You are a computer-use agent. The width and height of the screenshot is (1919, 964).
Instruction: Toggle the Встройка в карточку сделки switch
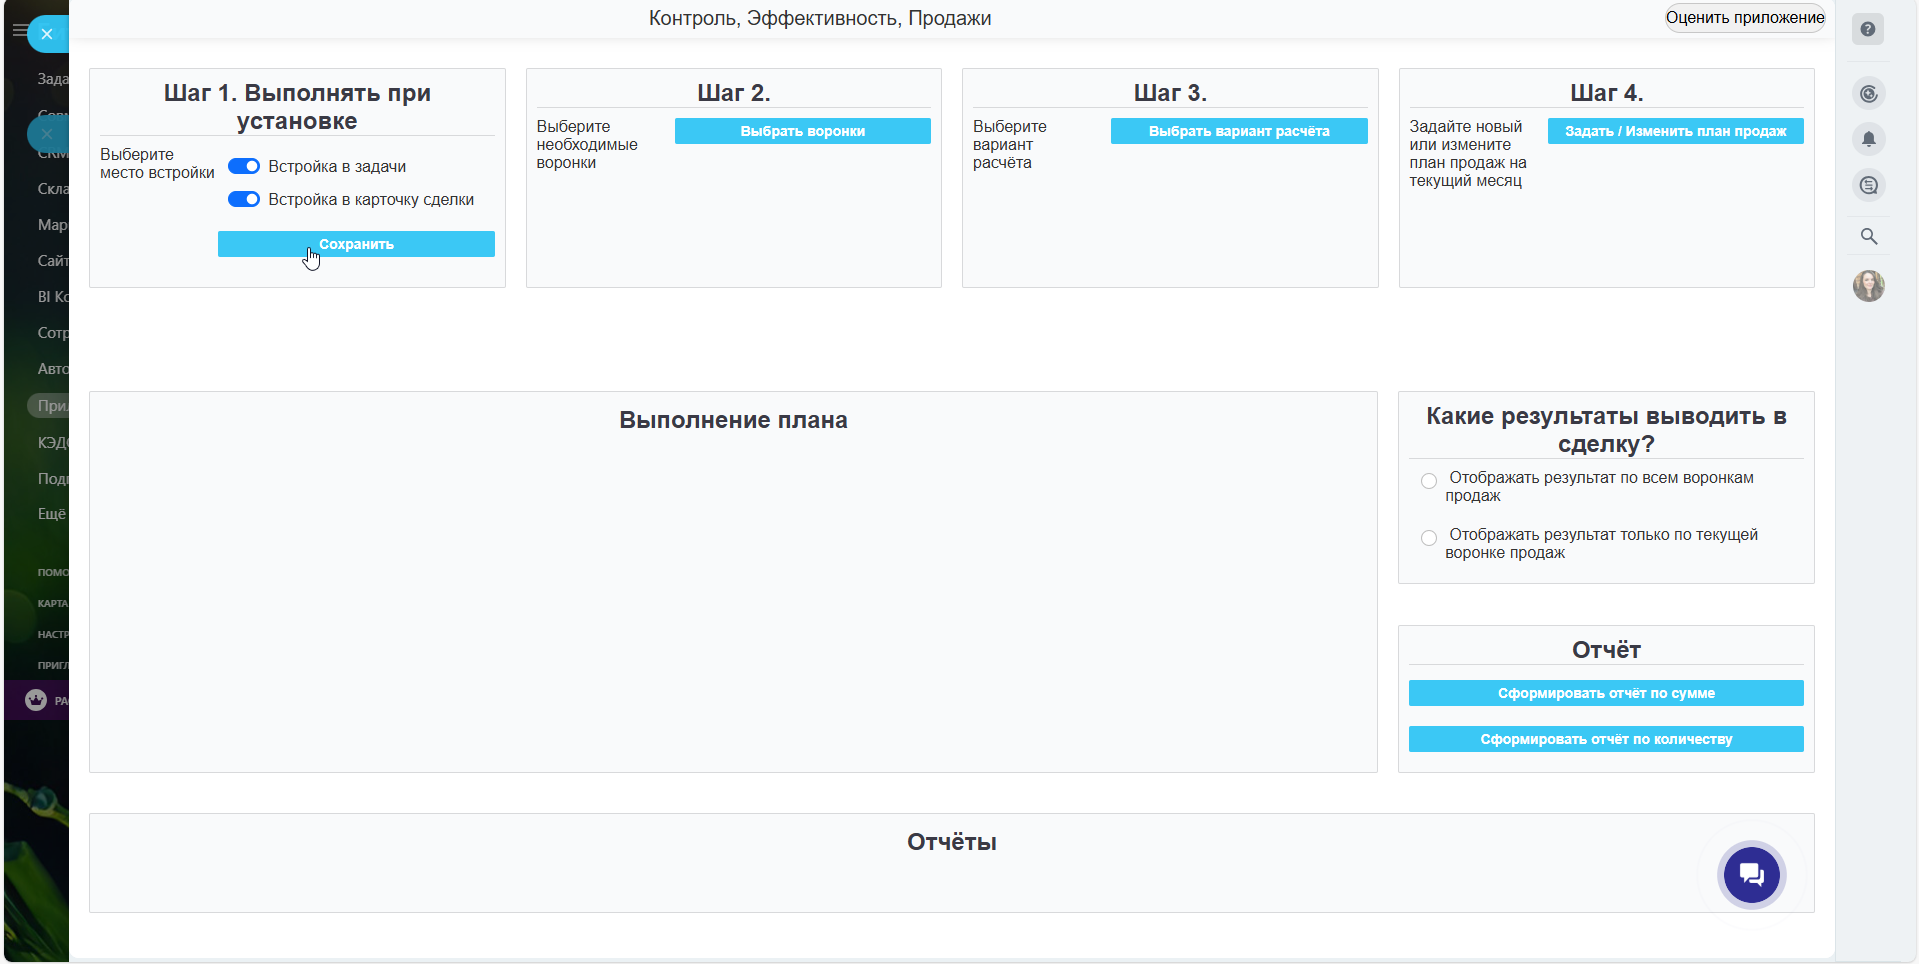point(244,199)
